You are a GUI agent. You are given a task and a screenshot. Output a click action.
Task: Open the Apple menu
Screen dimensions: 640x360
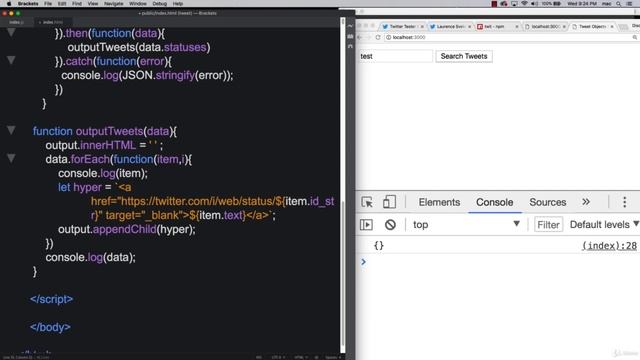coord(9,4)
